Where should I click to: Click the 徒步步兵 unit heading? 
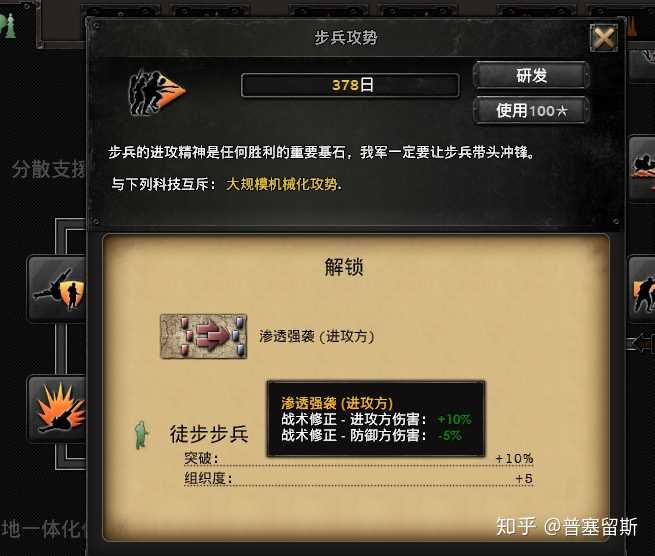coord(209,434)
